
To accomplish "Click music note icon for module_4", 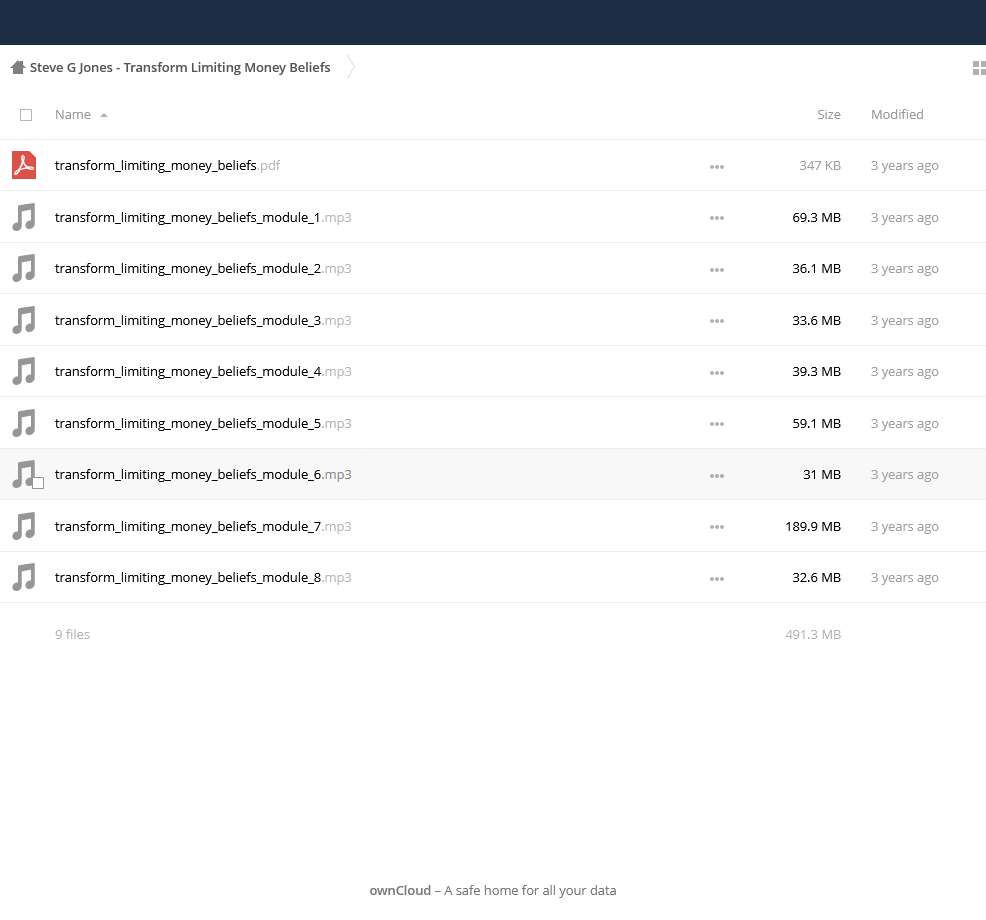I will pyautogui.click(x=24, y=372).
